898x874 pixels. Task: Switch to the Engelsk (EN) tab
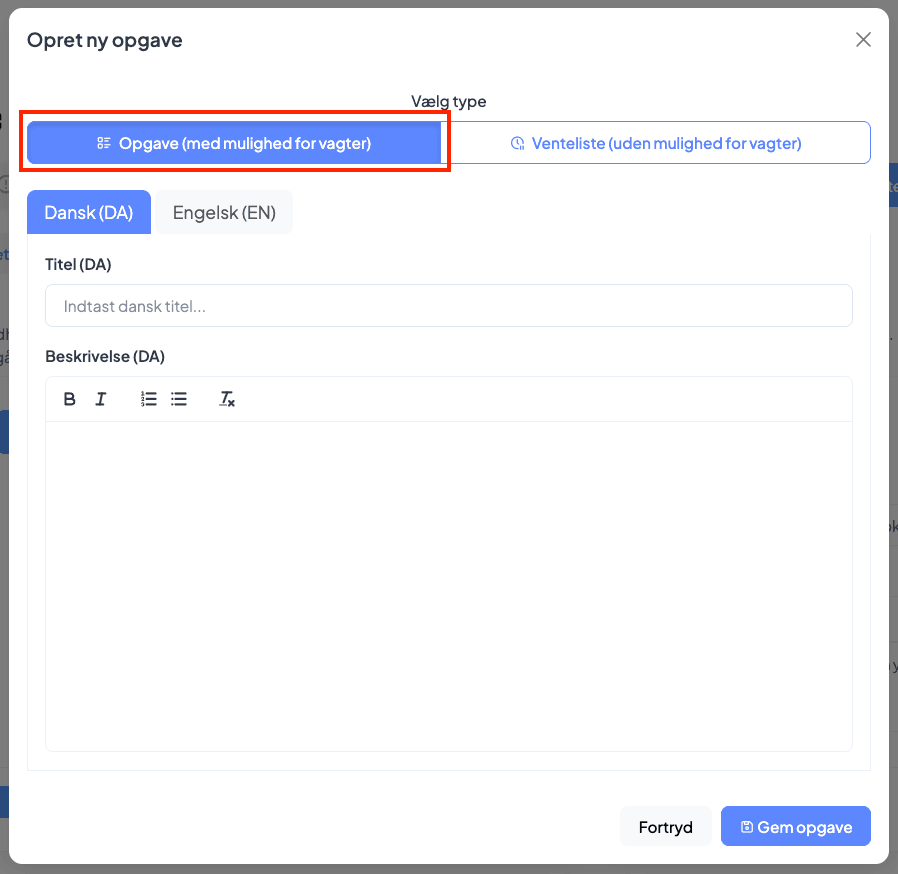tap(223, 211)
